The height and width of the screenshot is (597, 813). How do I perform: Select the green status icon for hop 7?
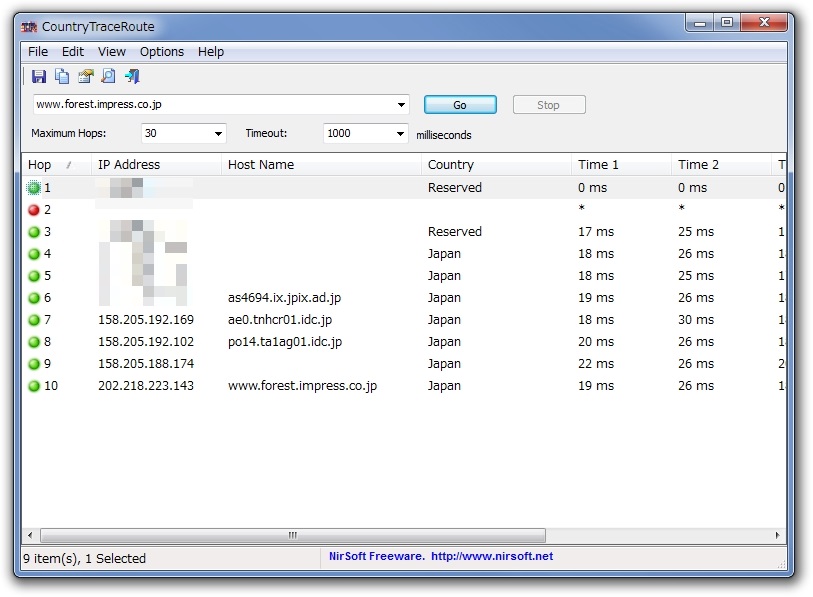point(34,320)
